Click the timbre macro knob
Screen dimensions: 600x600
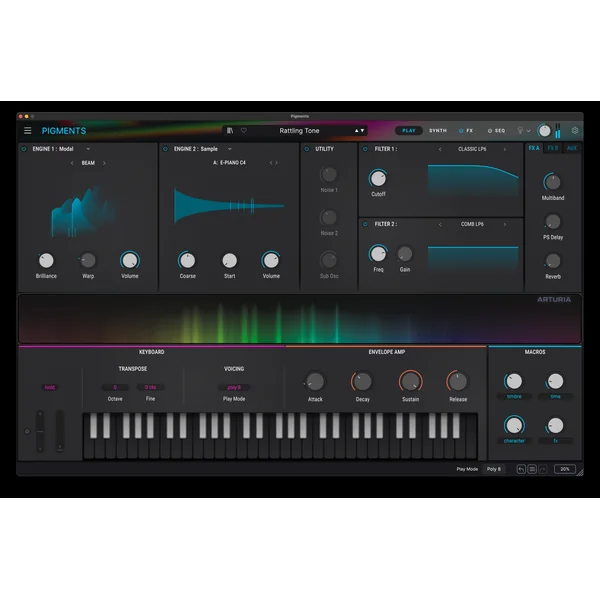coord(514,381)
